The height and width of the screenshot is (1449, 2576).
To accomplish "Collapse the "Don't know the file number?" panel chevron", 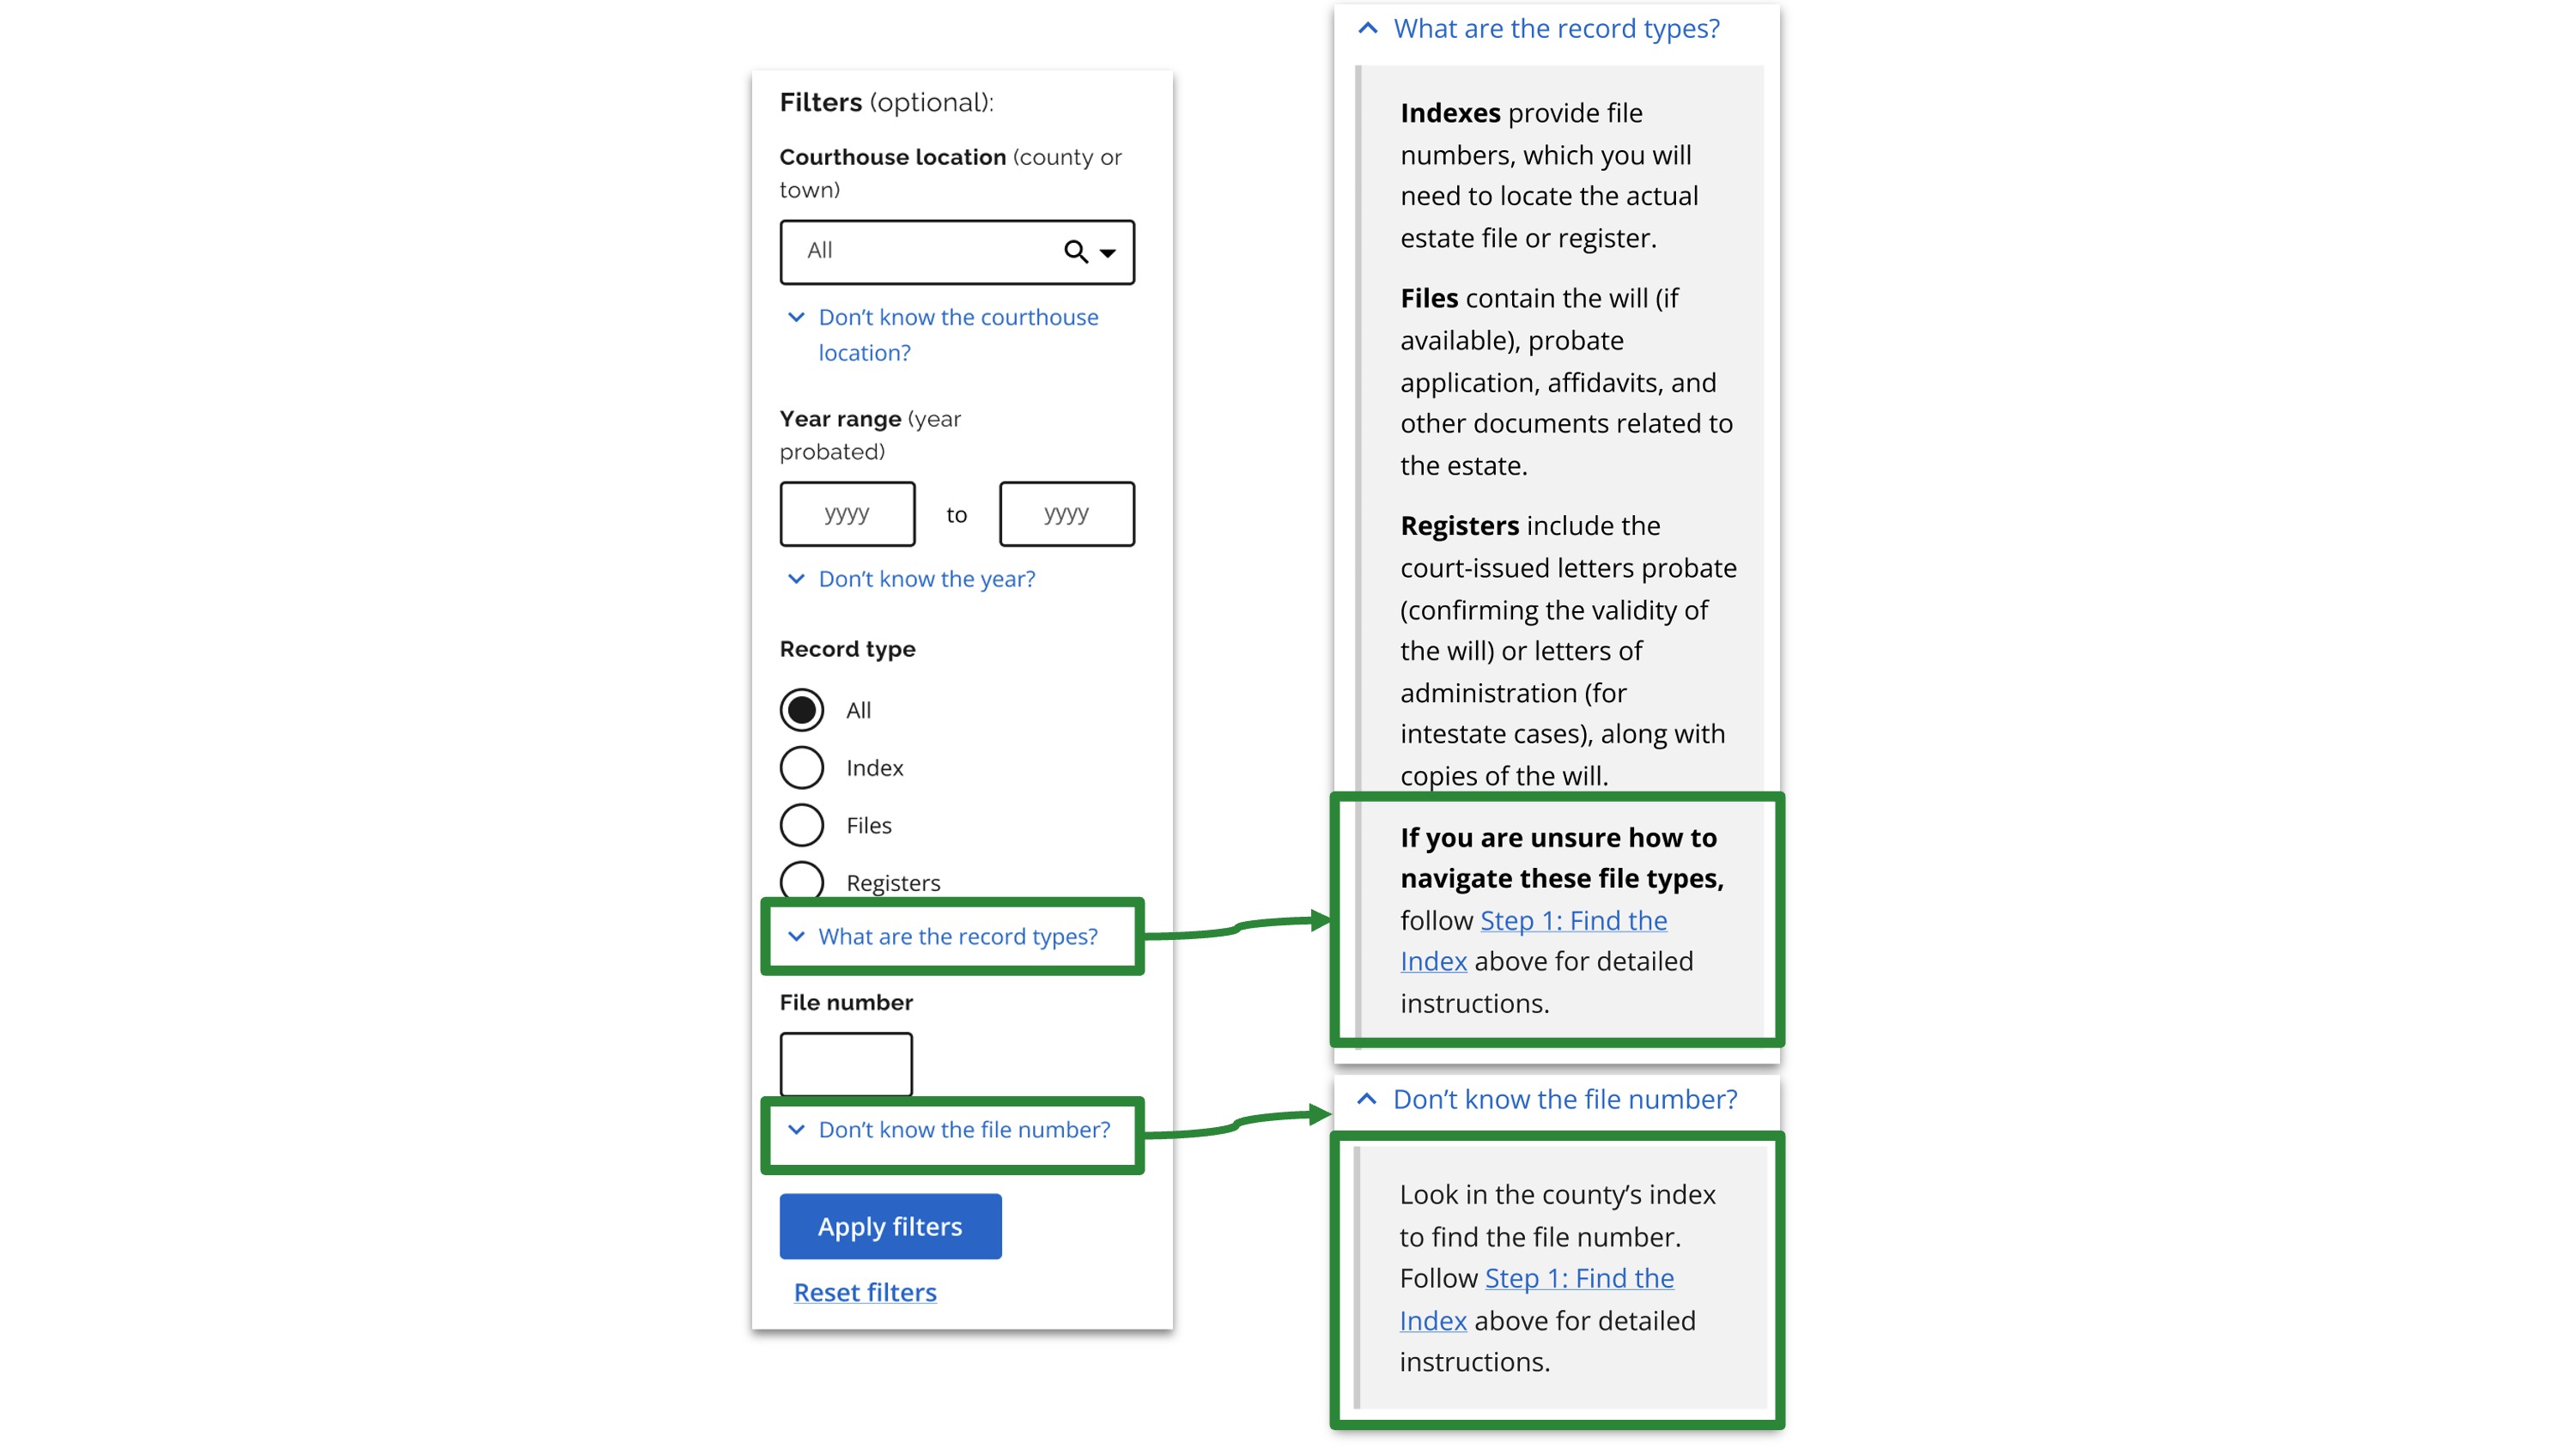I will pos(1366,1098).
